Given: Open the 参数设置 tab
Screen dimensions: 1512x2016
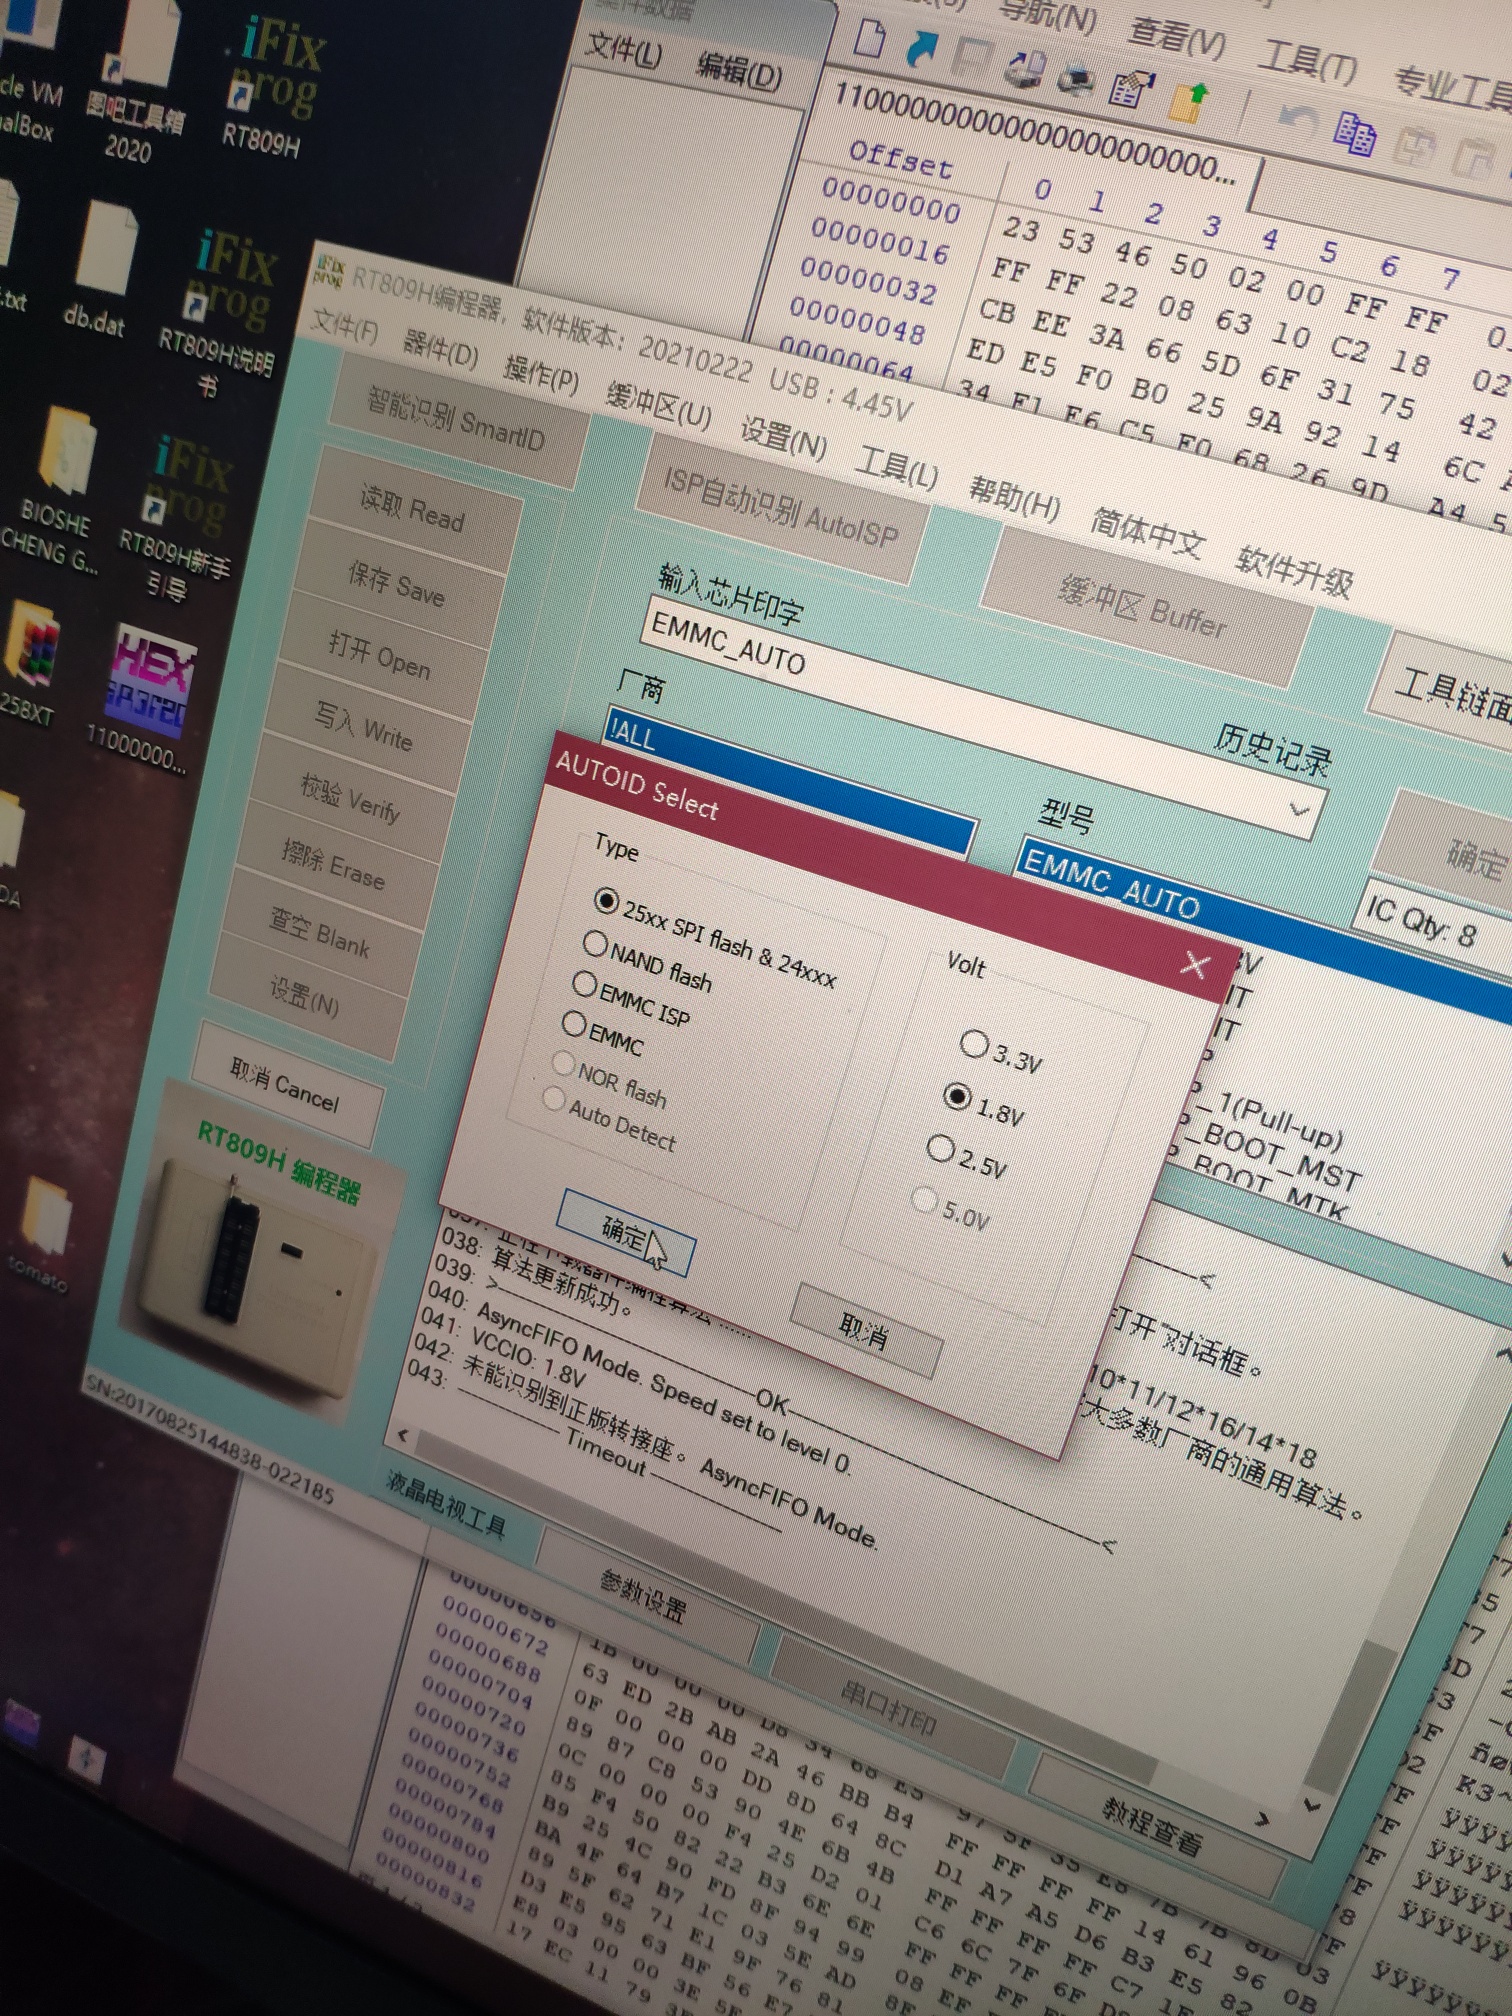Looking at the screenshot, I should coord(643,1596).
